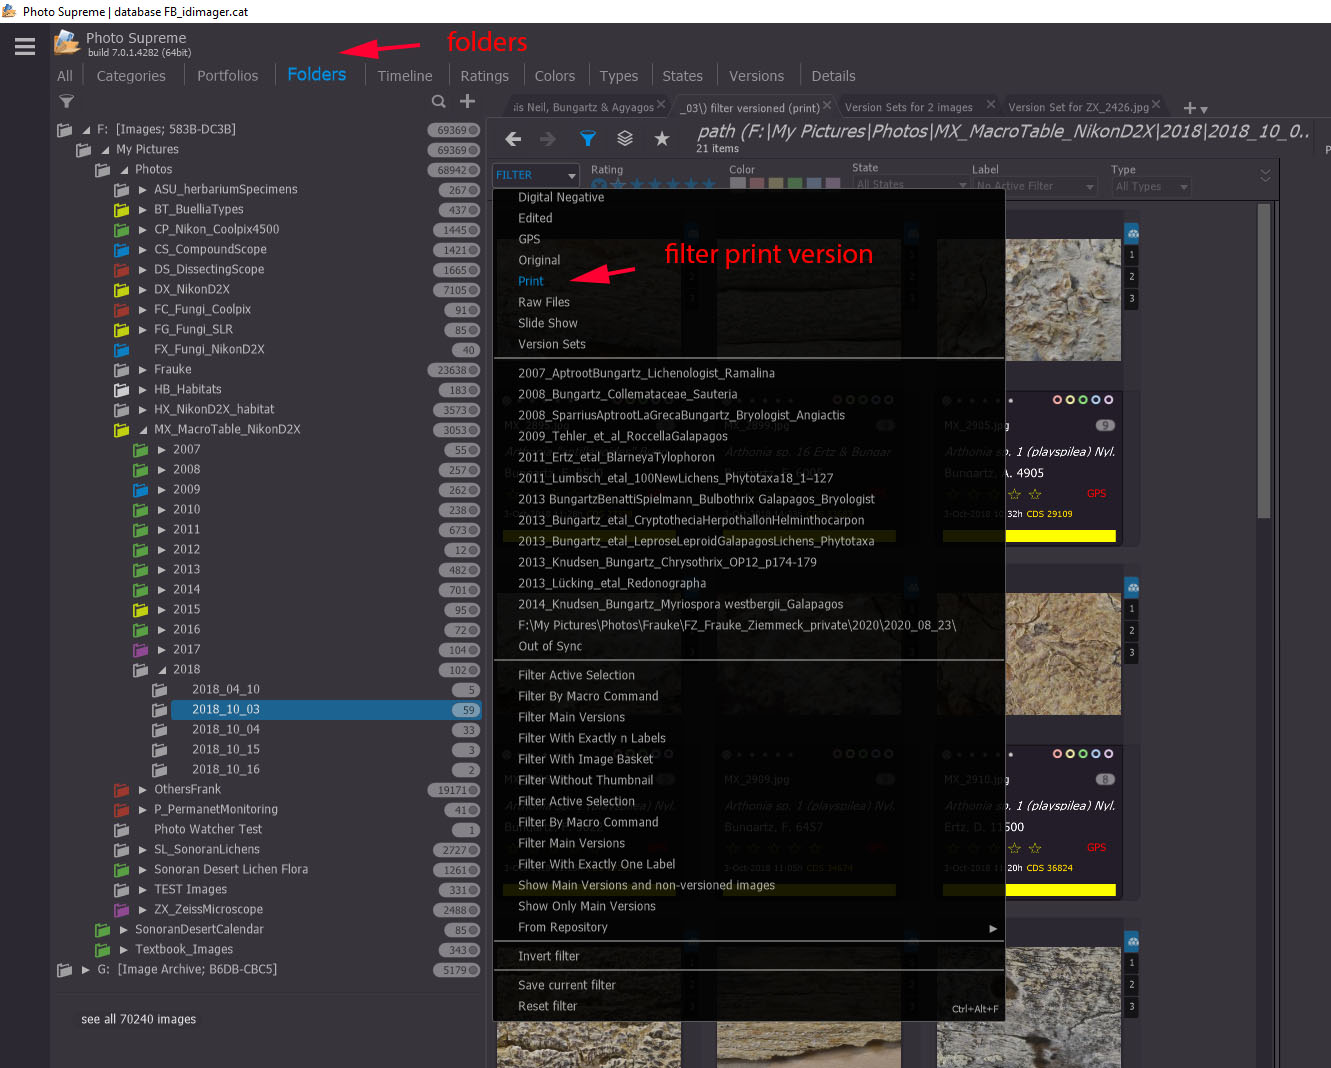
Task: Click the purple folder icon of ZX_ZeissMicroscope
Action: tap(122, 909)
